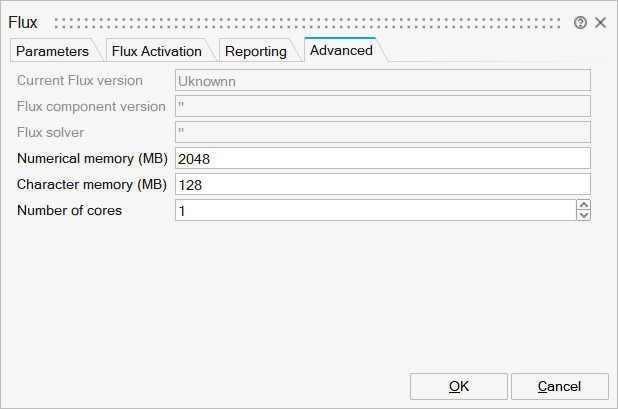Image resolution: width=618 pixels, height=409 pixels.
Task: Close the Flux dialog with X
Action: (600, 22)
